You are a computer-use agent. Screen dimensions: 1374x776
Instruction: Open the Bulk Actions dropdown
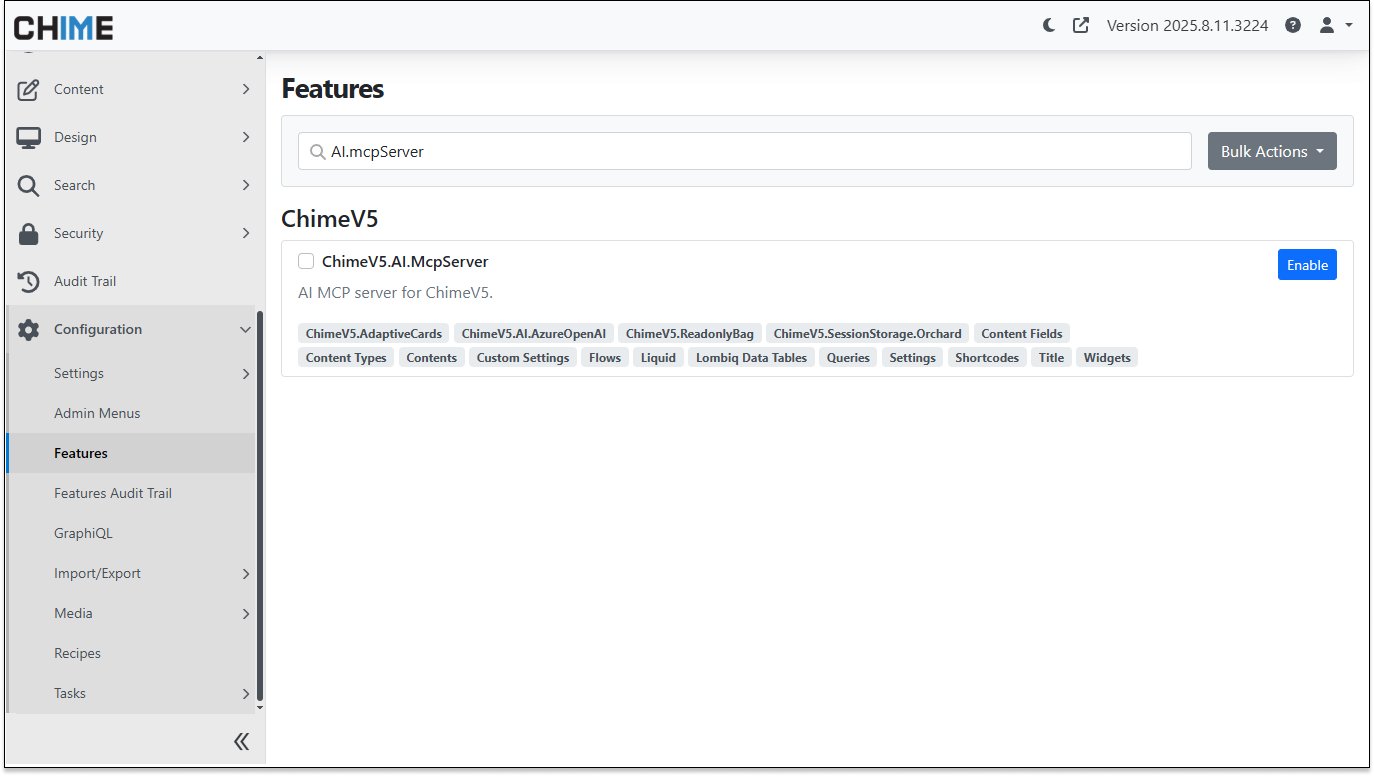point(1272,151)
